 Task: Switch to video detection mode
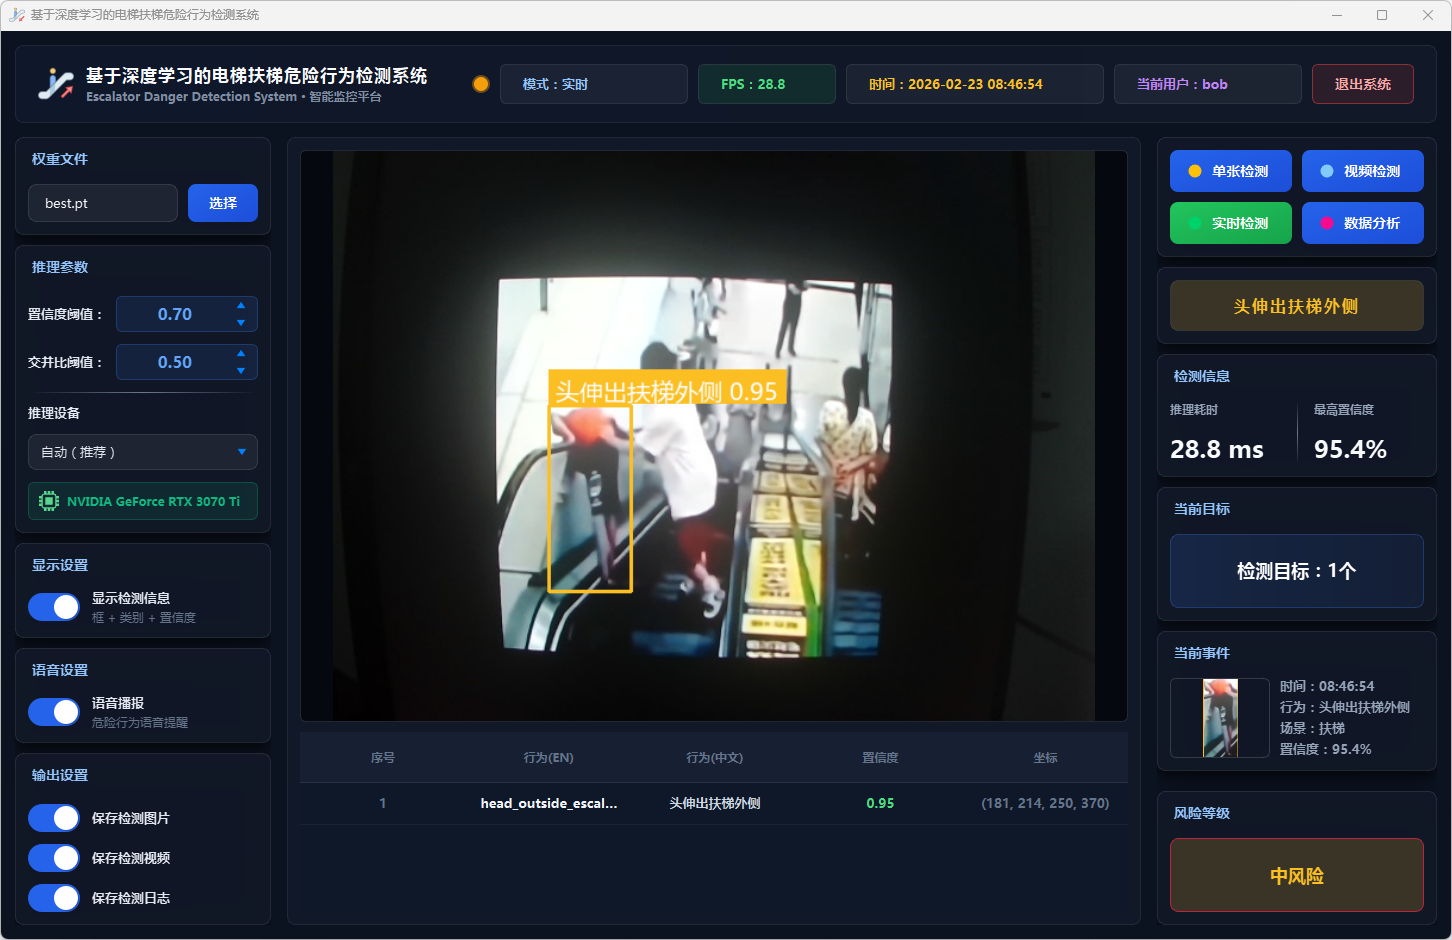click(1362, 171)
